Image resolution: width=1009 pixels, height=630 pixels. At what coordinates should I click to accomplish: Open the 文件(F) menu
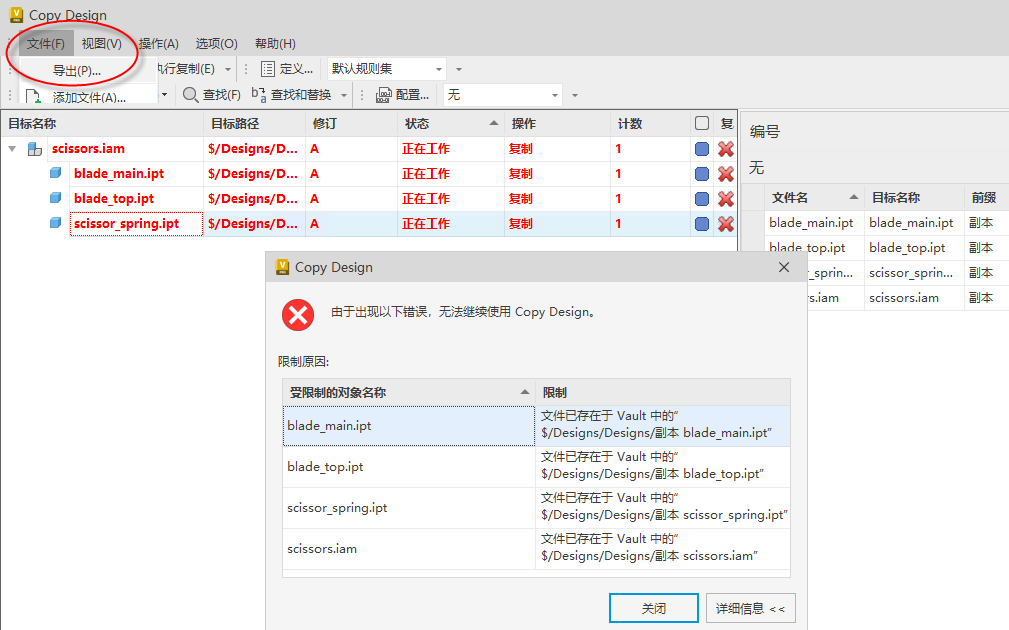(x=46, y=44)
